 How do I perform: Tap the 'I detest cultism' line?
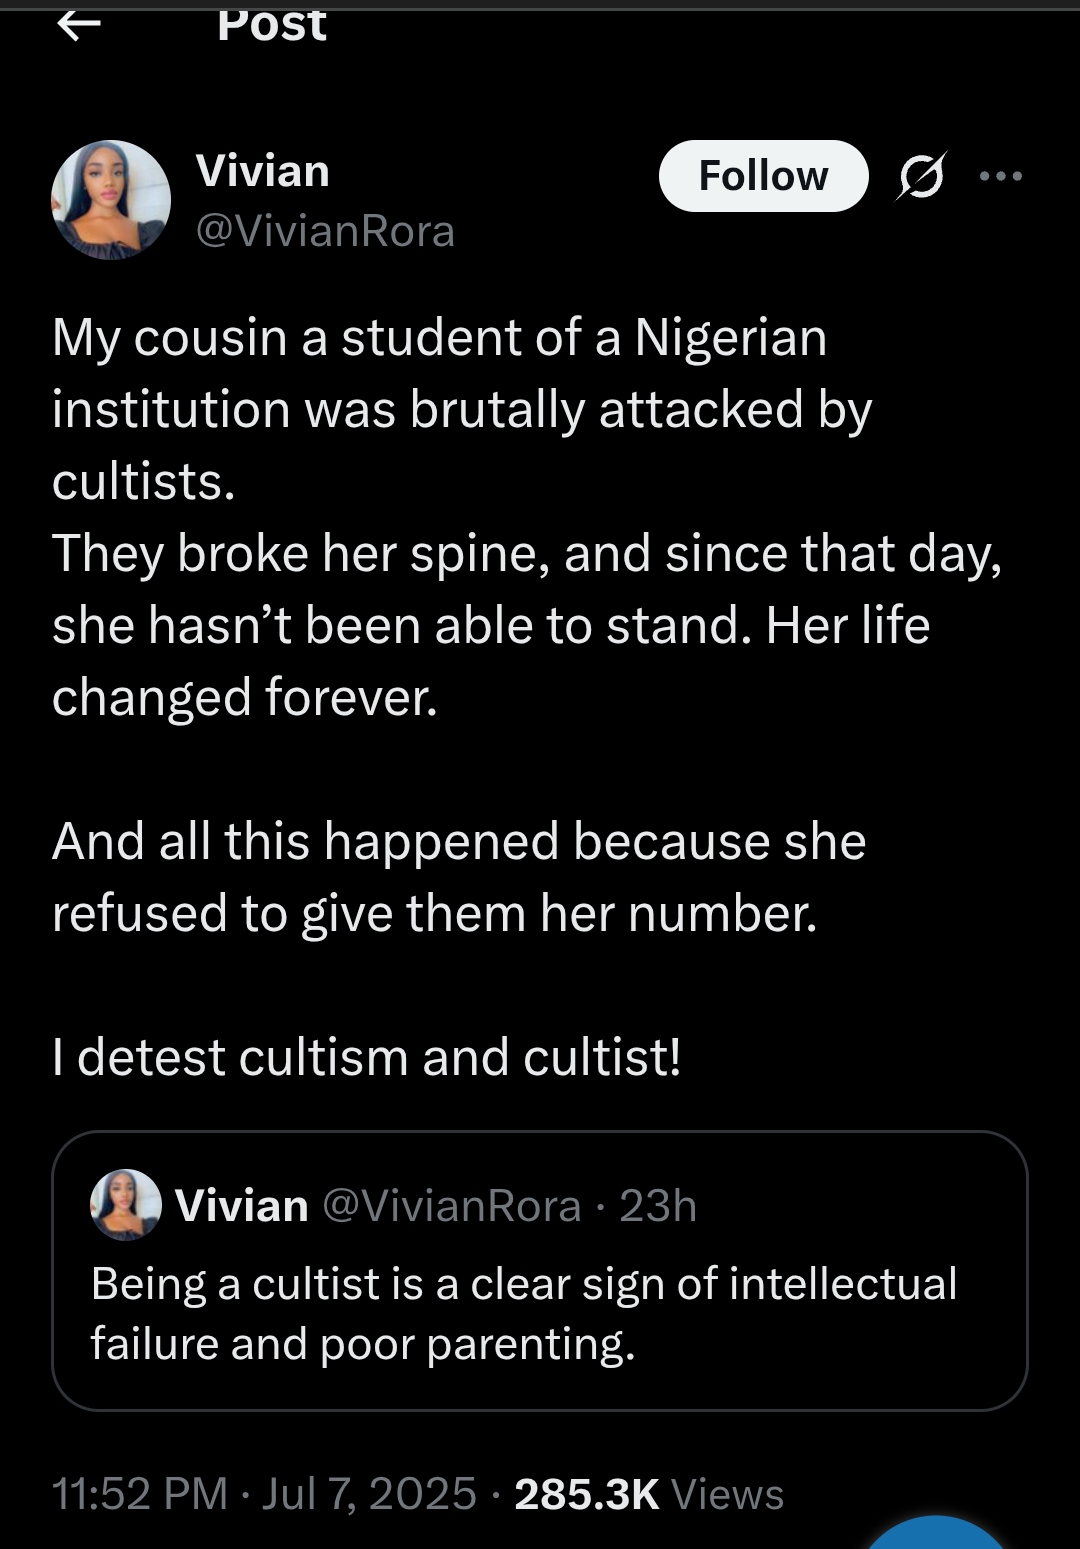367,1057
